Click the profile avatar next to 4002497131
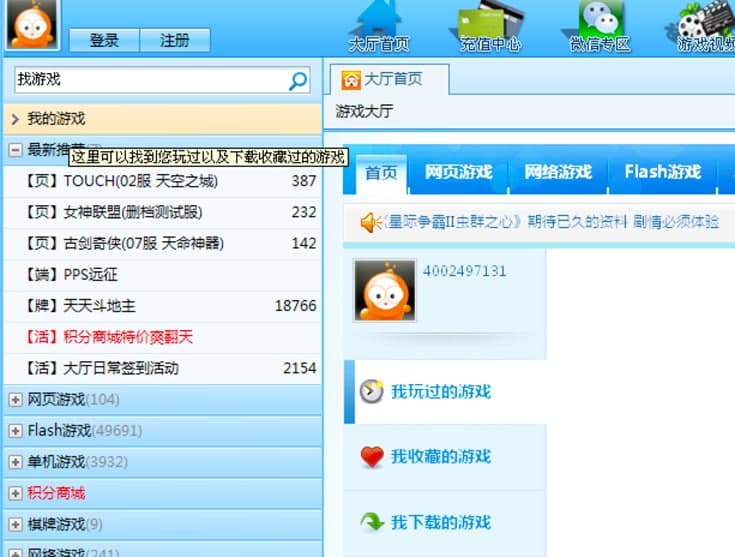 pyautogui.click(x=385, y=291)
